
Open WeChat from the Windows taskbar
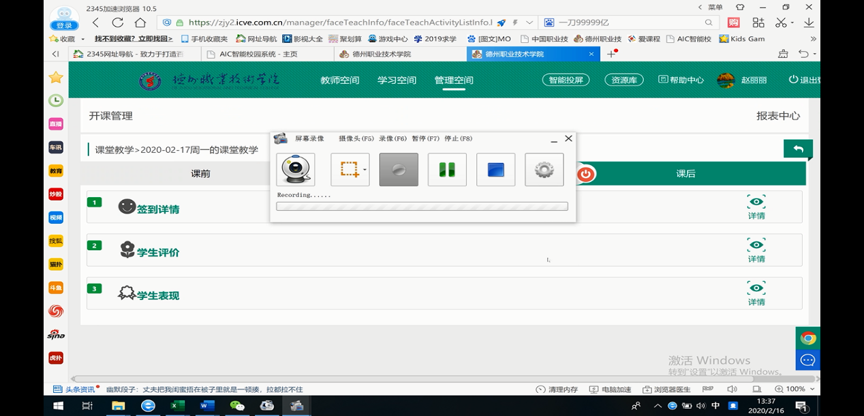[237, 405]
